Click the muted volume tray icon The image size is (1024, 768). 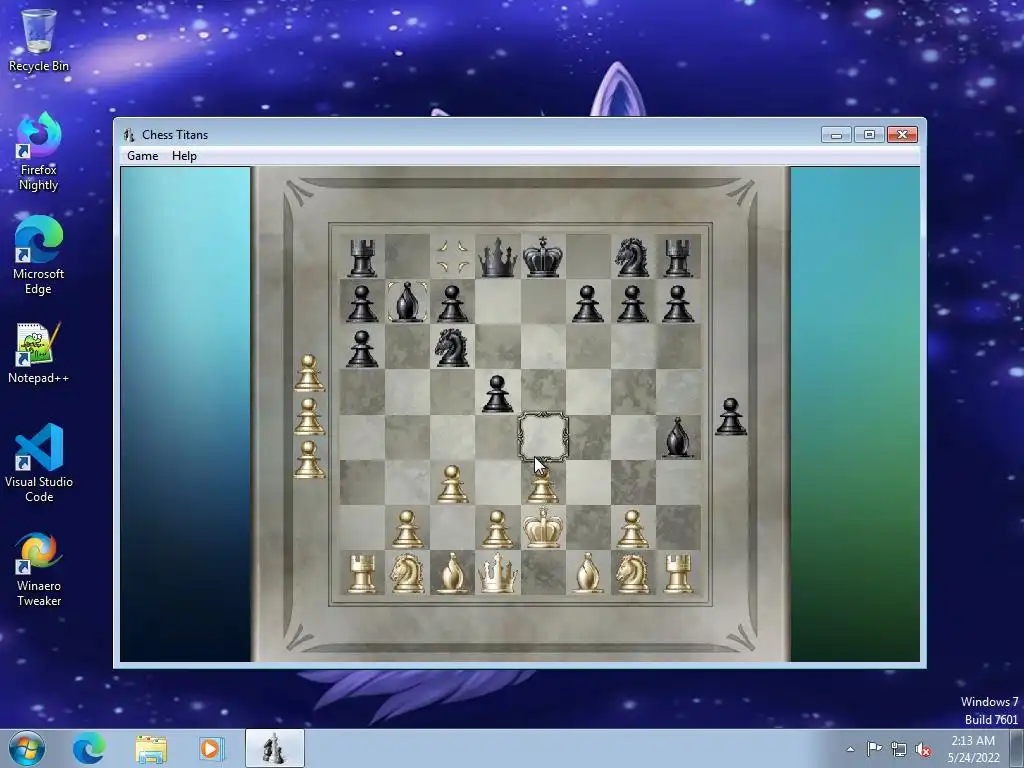pyautogui.click(x=923, y=749)
